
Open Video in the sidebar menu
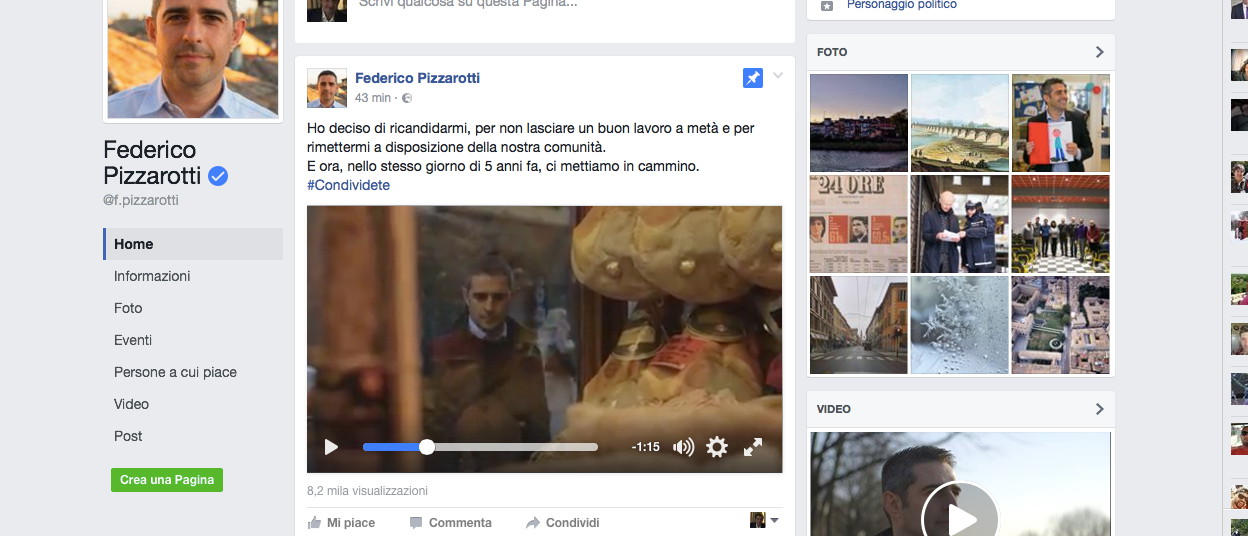pos(131,404)
